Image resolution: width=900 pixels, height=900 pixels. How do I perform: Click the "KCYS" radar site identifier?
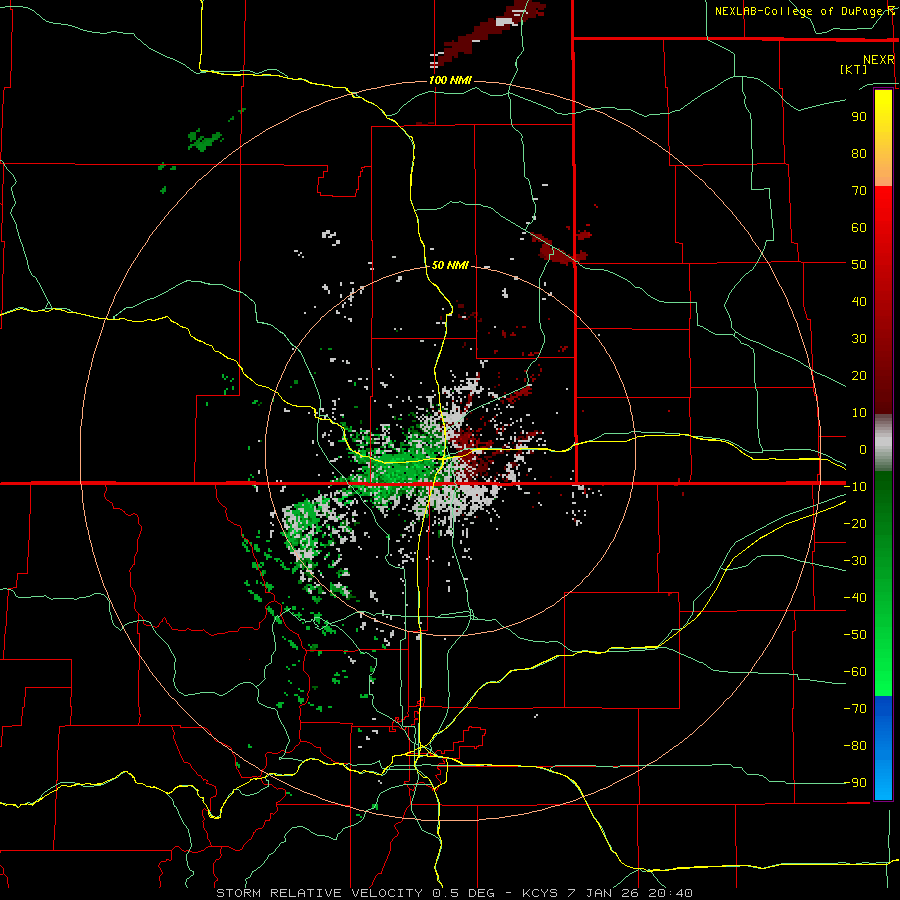tap(540, 893)
